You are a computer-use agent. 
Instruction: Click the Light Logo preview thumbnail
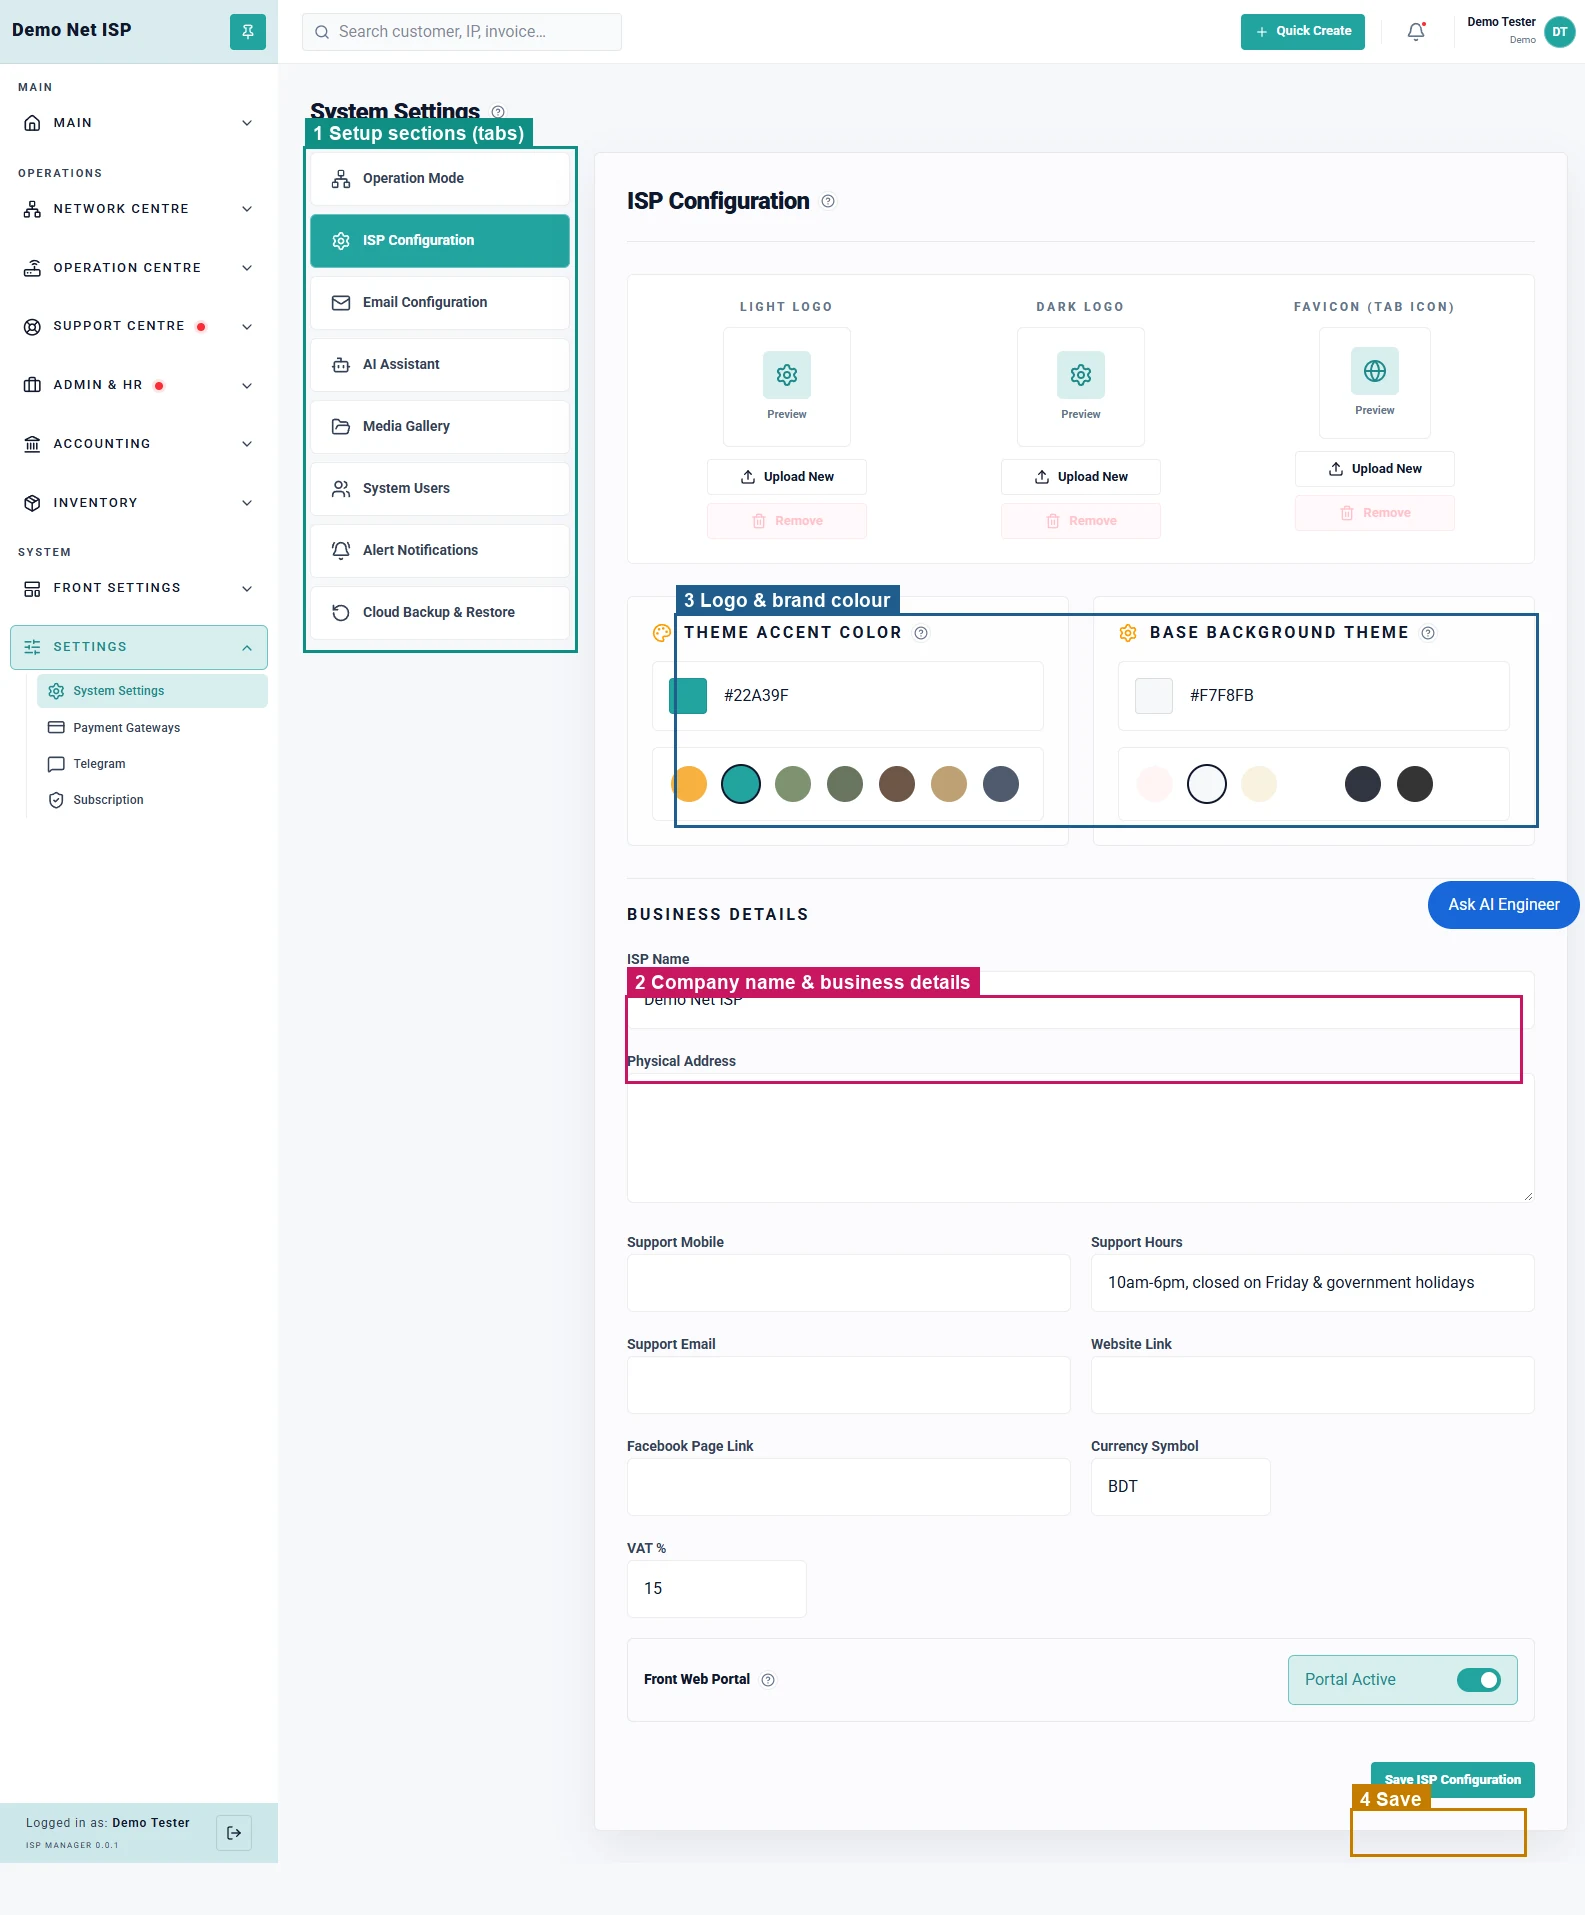(x=787, y=386)
